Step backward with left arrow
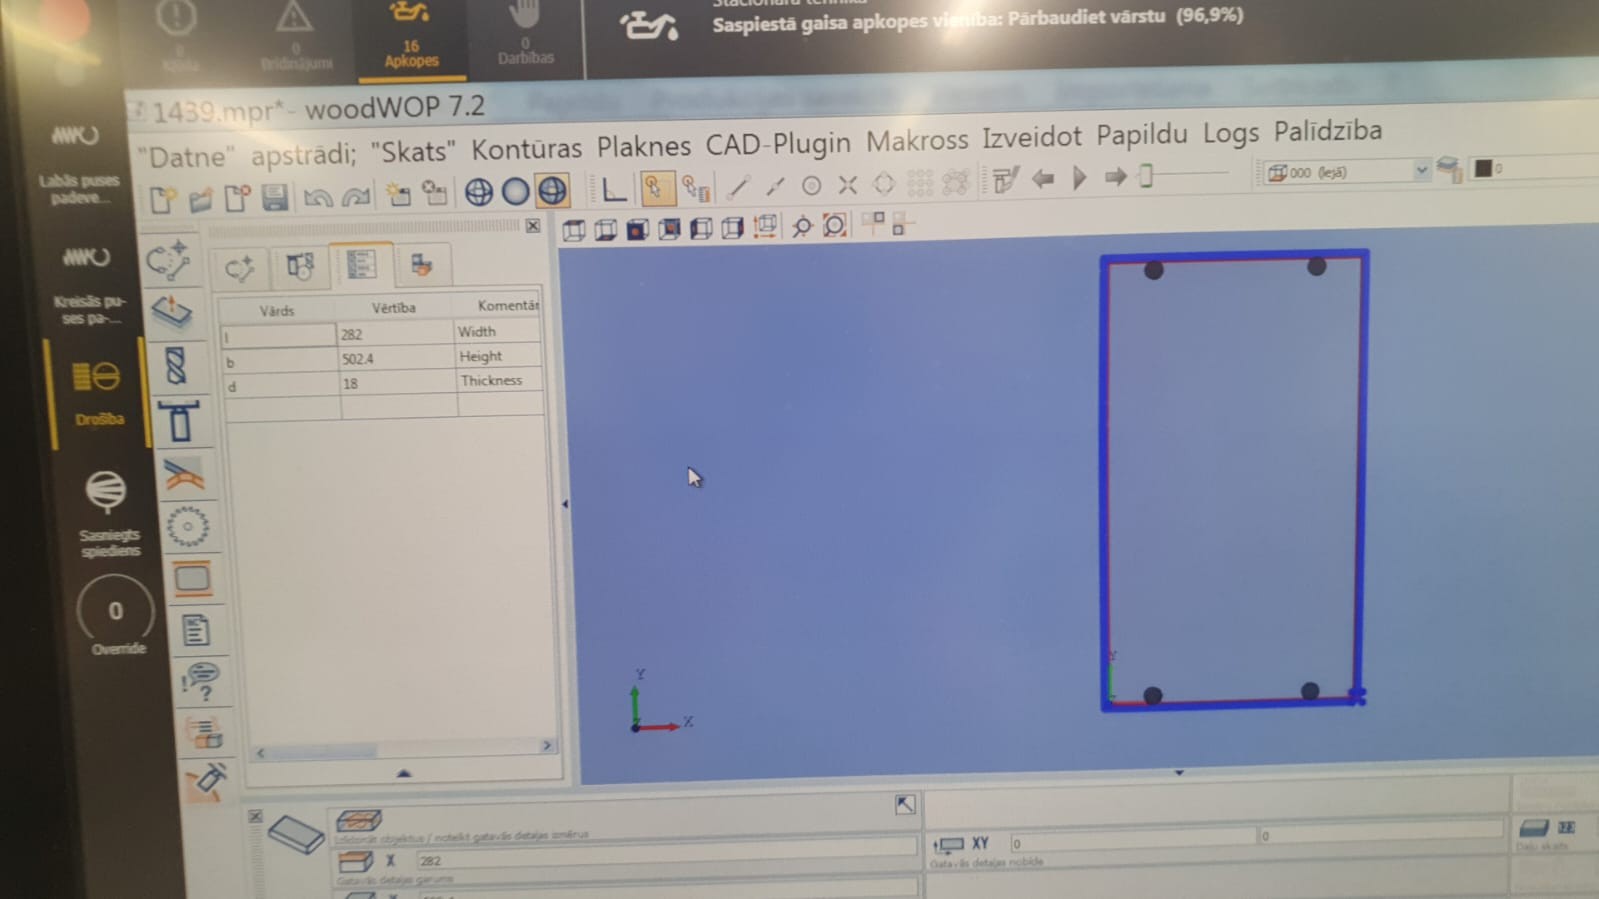This screenshot has height=899, width=1599. point(1043,178)
